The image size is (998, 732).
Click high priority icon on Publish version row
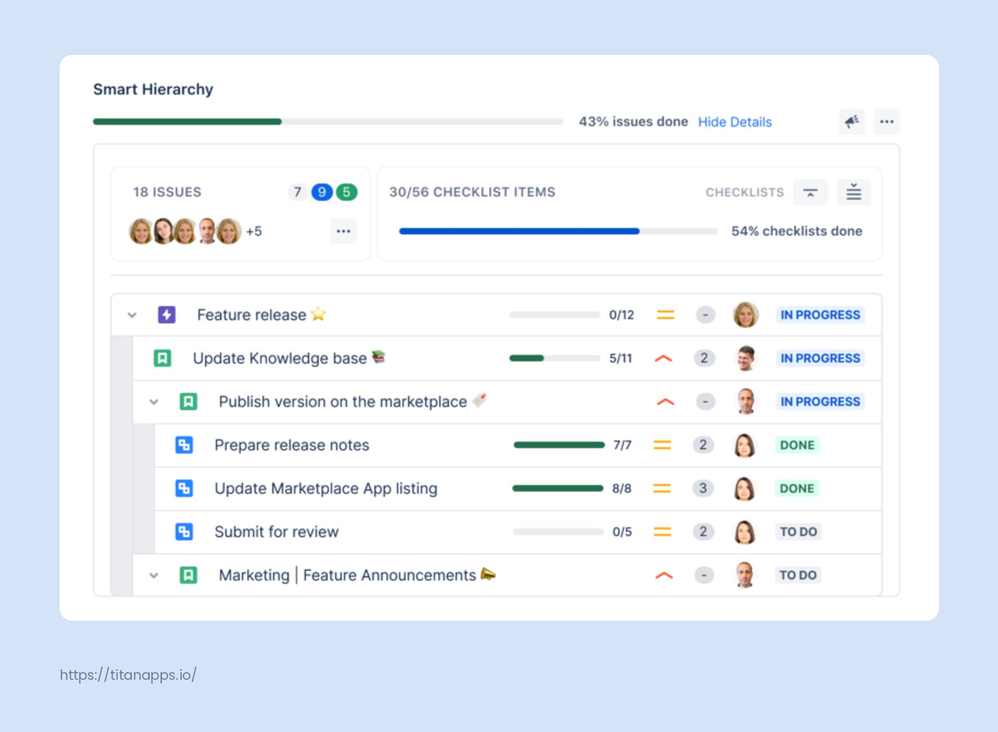pyautogui.click(x=665, y=402)
